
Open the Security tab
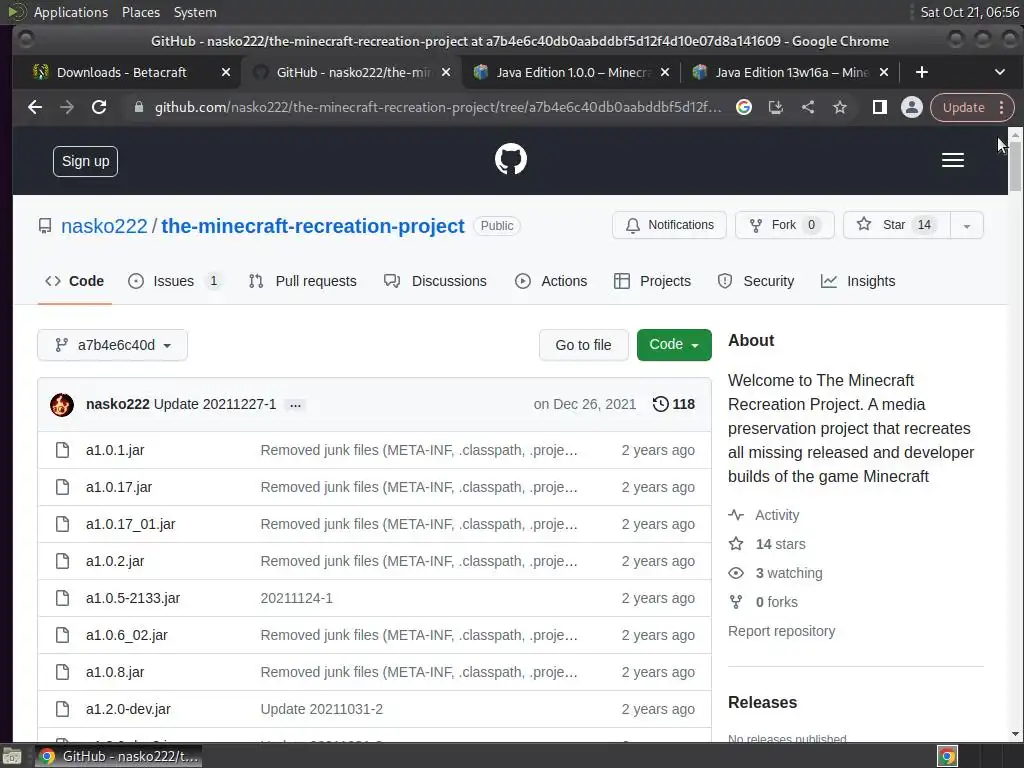pyautogui.click(x=756, y=281)
